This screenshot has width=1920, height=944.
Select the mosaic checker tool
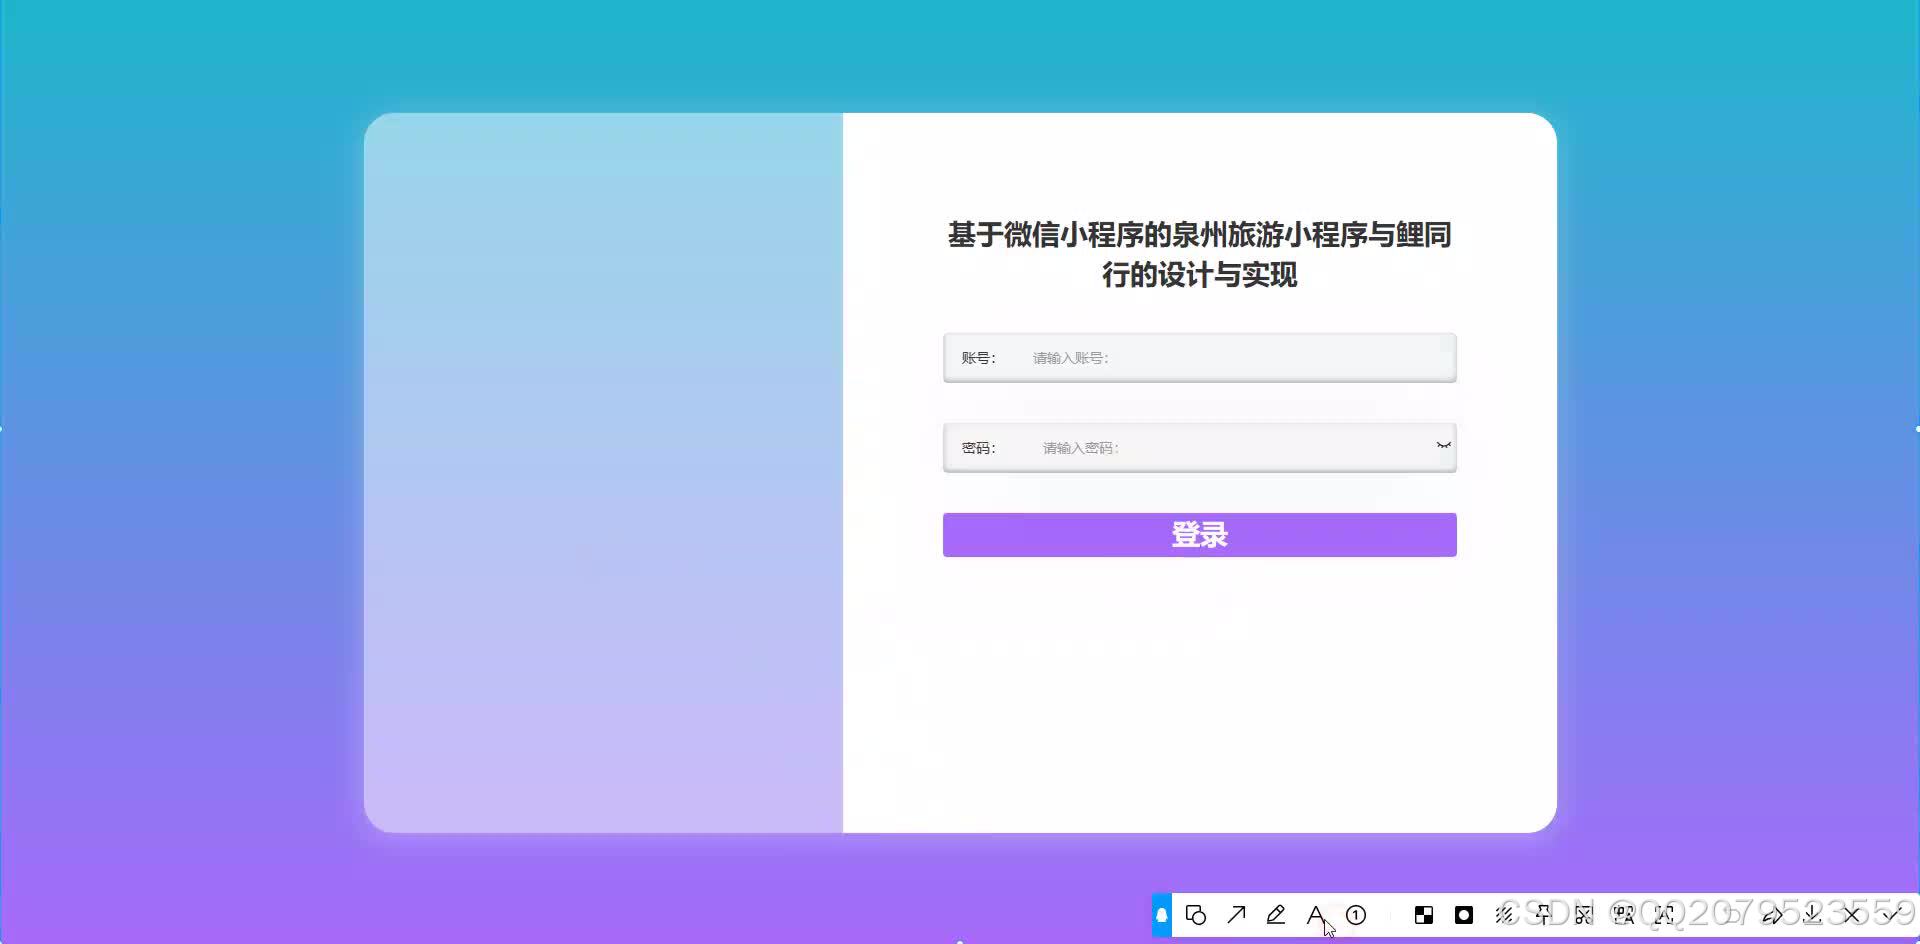tap(1424, 915)
